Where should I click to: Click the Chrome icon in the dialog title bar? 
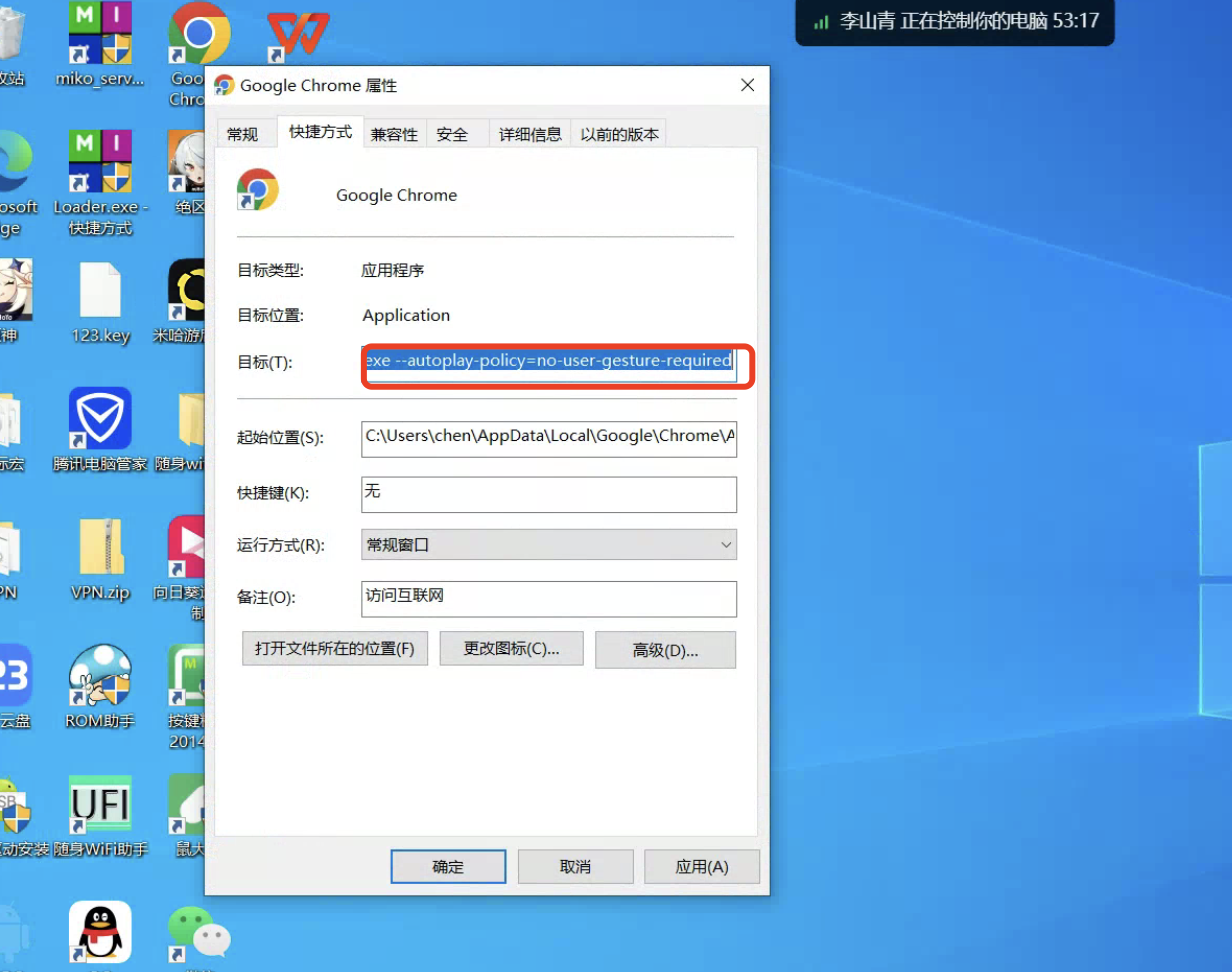point(225,85)
